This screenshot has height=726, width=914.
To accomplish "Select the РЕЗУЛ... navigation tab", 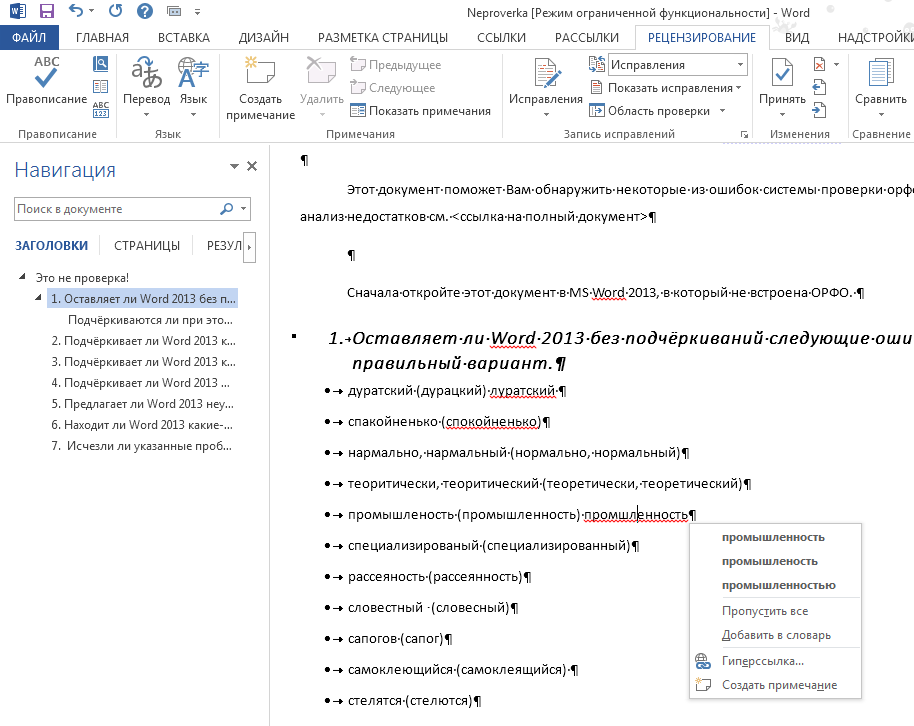I will pos(224,246).
